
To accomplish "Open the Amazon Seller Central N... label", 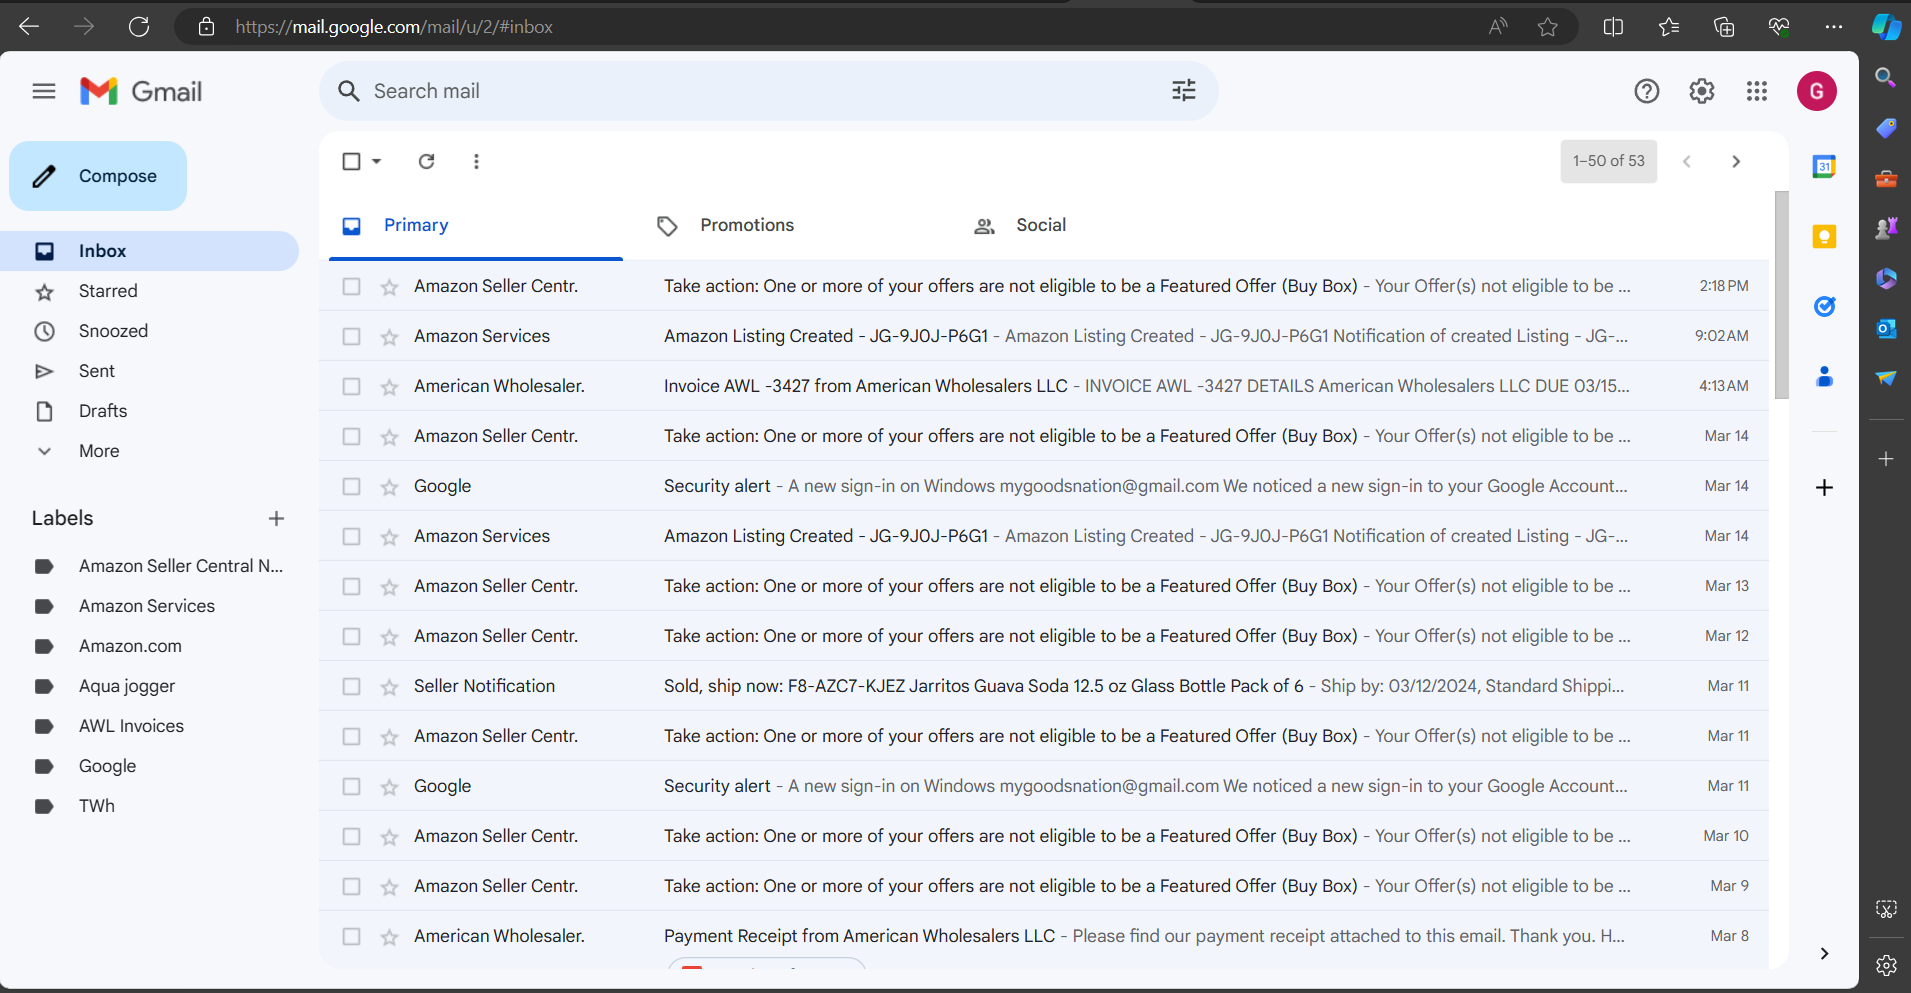I will pyautogui.click(x=181, y=566).
